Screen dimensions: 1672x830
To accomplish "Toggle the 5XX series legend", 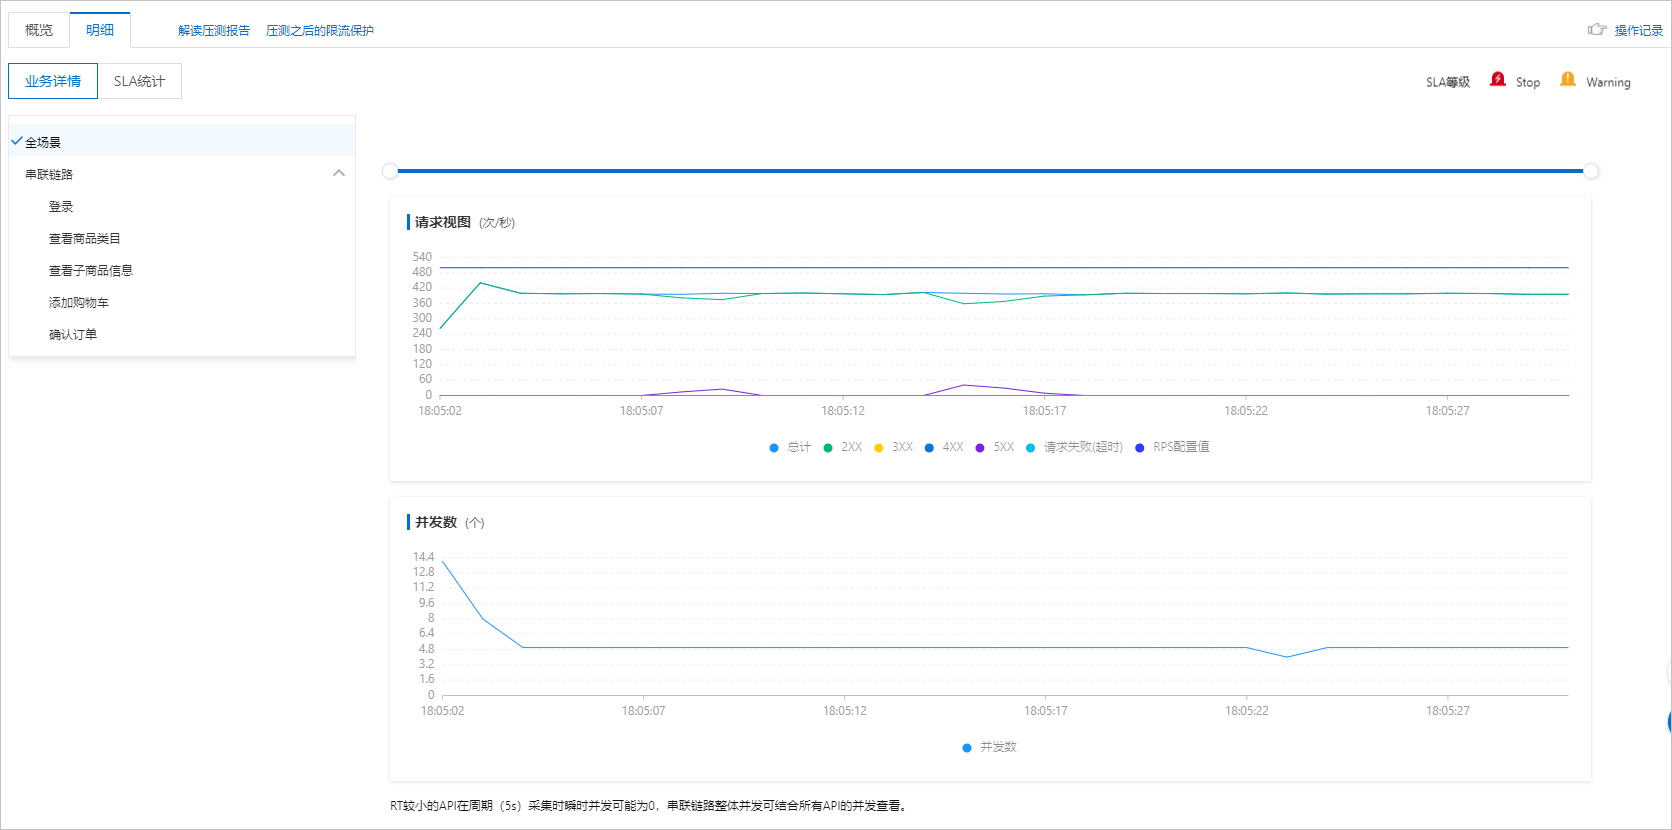I will coord(995,447).
